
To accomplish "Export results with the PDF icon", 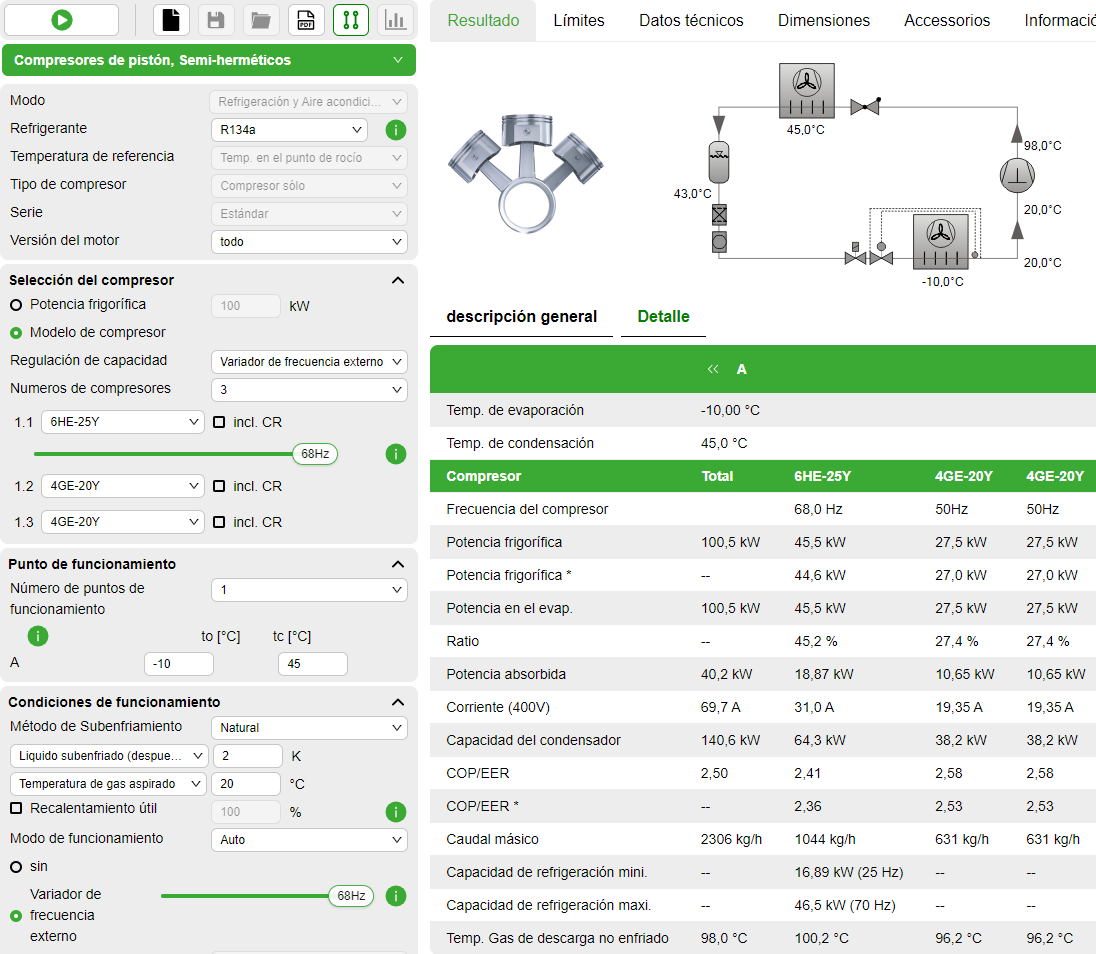I will [x=306, y=20].
